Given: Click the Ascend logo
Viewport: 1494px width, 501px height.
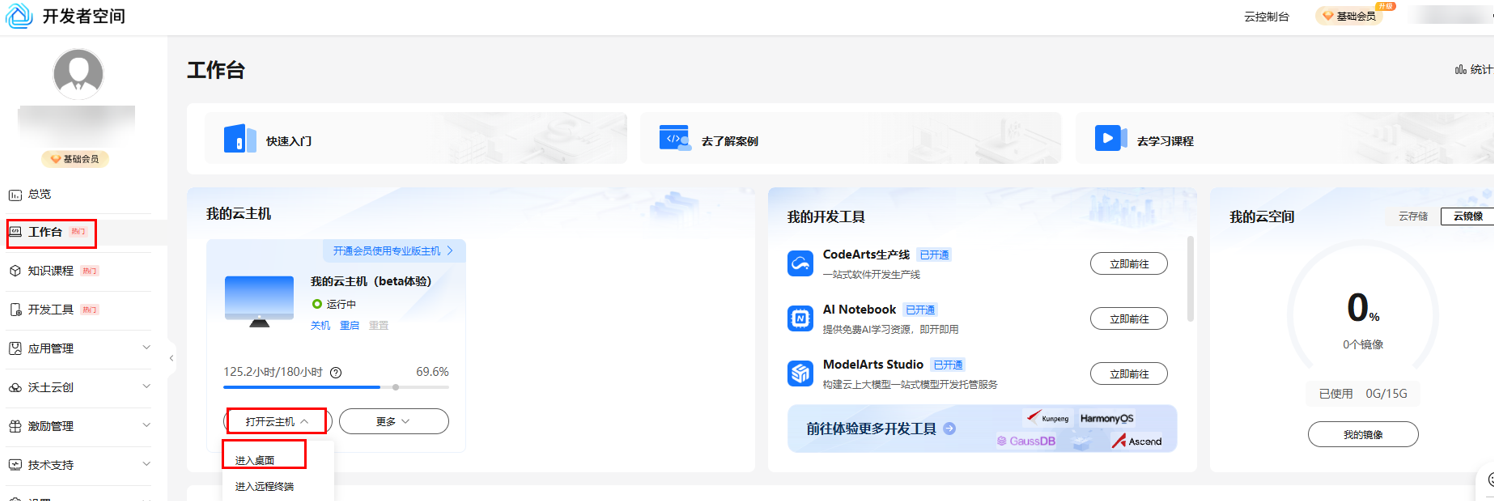Looking at the screenshot, I should pyautogui.click(x=1138, y=441).
